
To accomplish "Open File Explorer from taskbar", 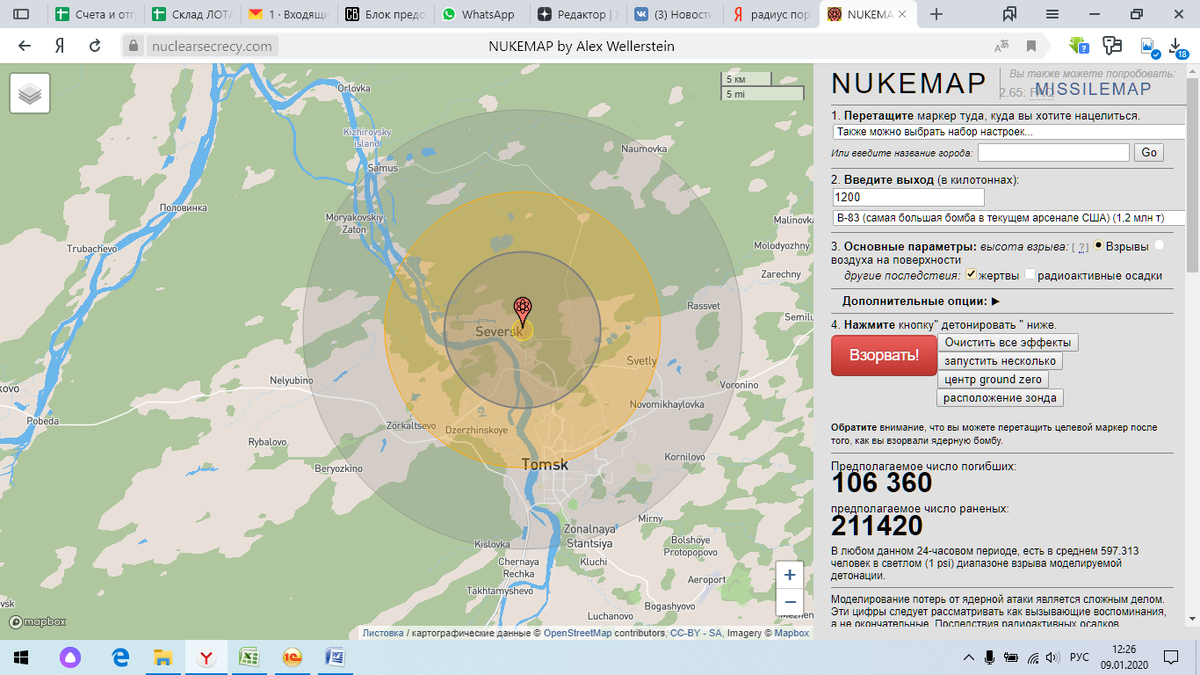I will [x=162, y=657].
